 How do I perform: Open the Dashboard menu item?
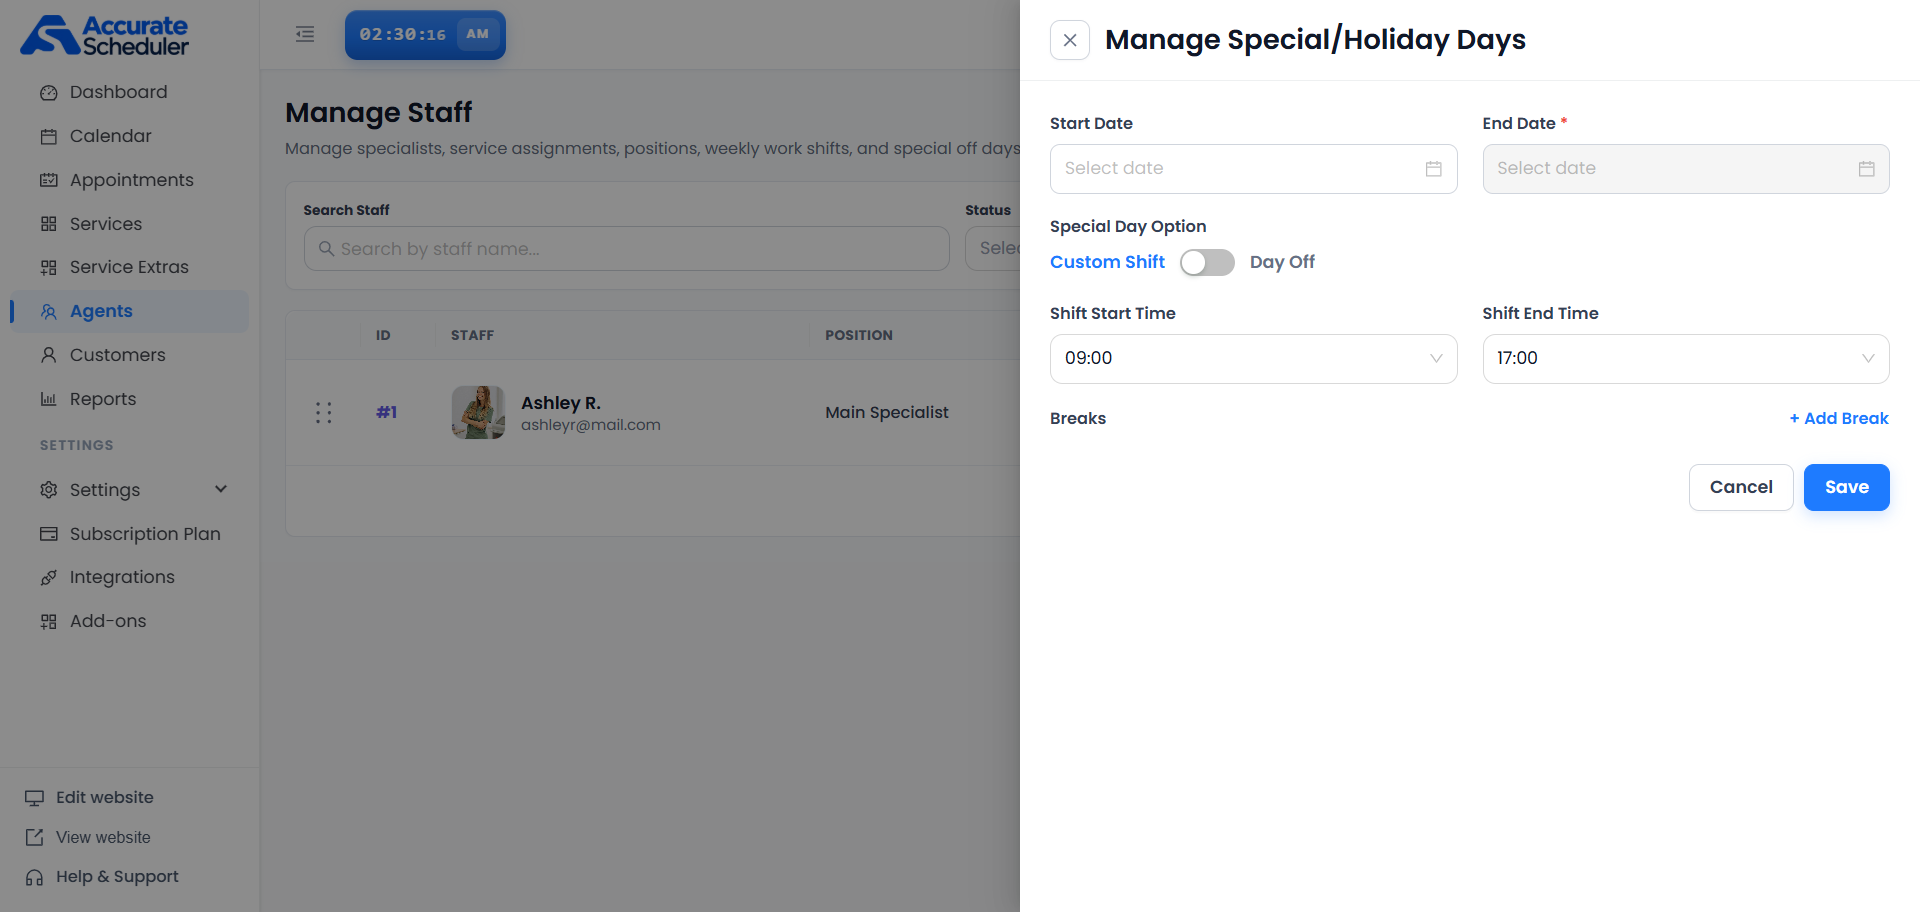(x=130, y=92)
